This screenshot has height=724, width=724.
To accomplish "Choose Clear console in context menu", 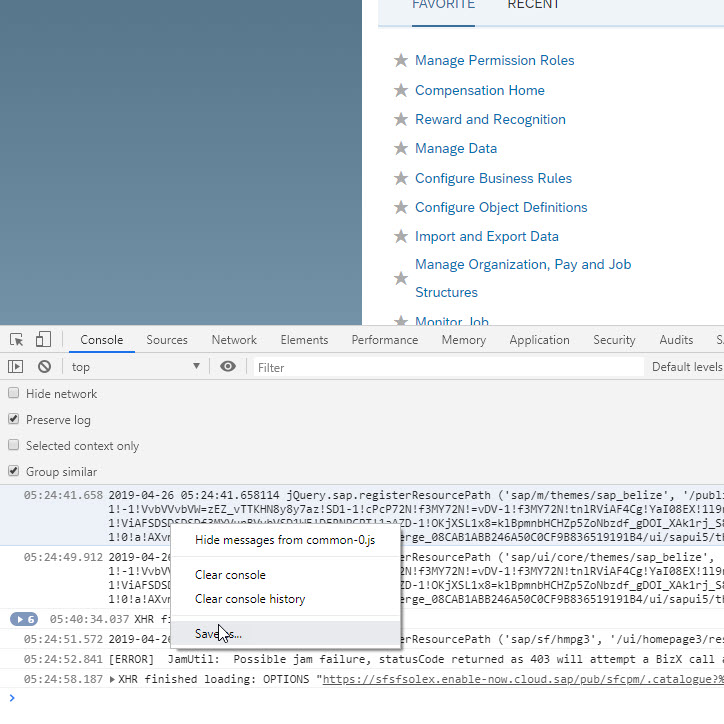I will (285, 575).
